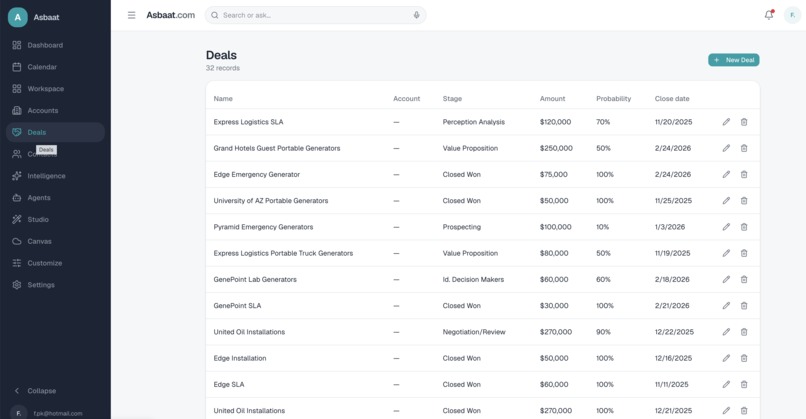The height and width of the screenshot is (419, 806).
Task: Edit the Edge SLA deal
Action: (726, 384)
